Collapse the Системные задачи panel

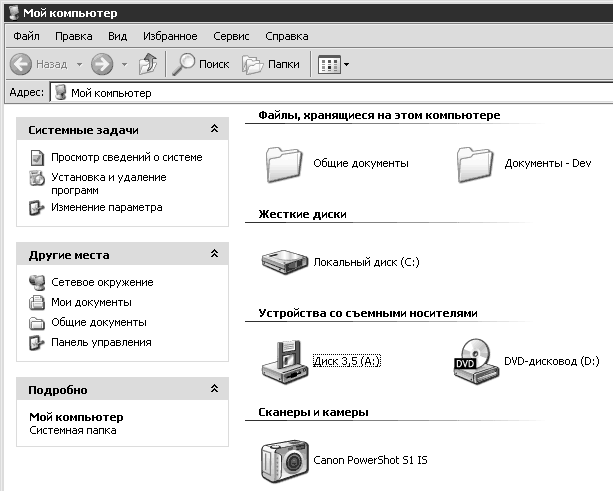[x=214, y=130]
